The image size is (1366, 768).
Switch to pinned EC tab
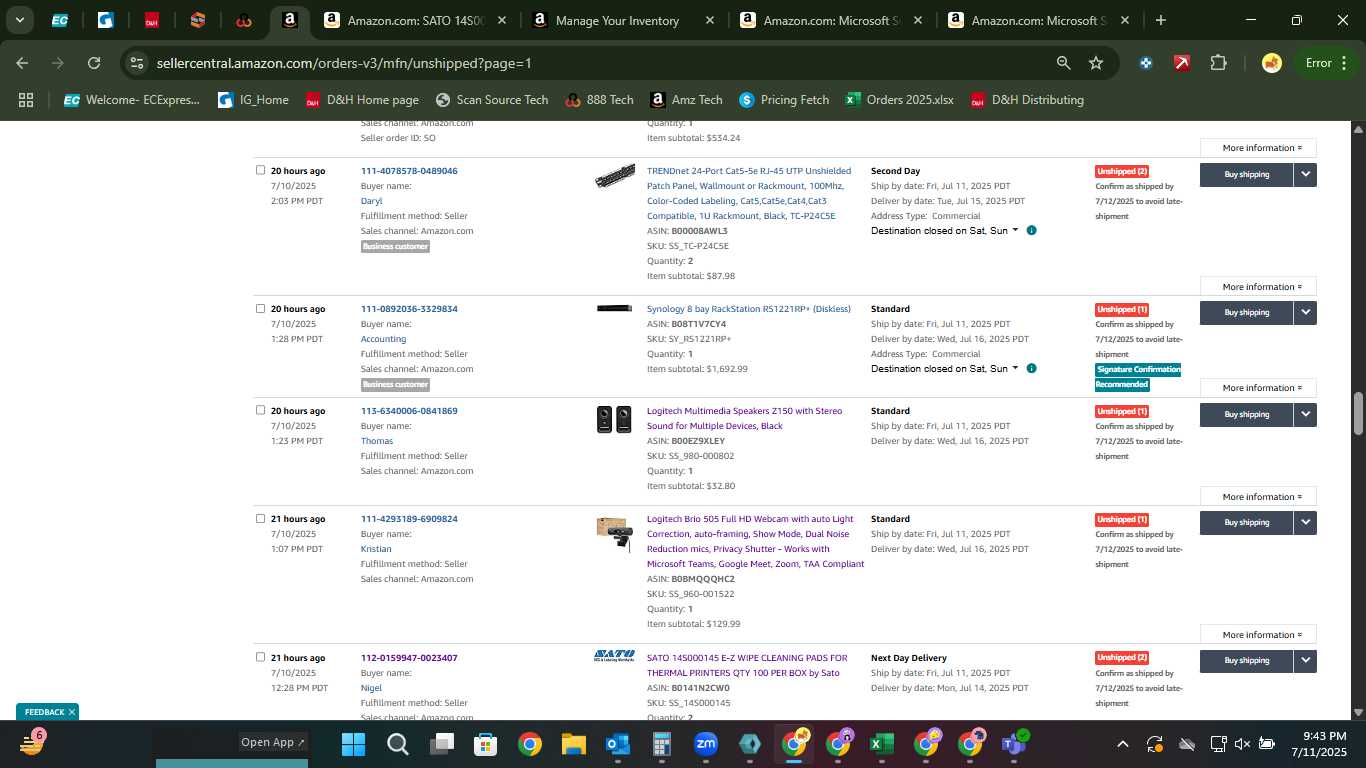(x=59, y=20)
